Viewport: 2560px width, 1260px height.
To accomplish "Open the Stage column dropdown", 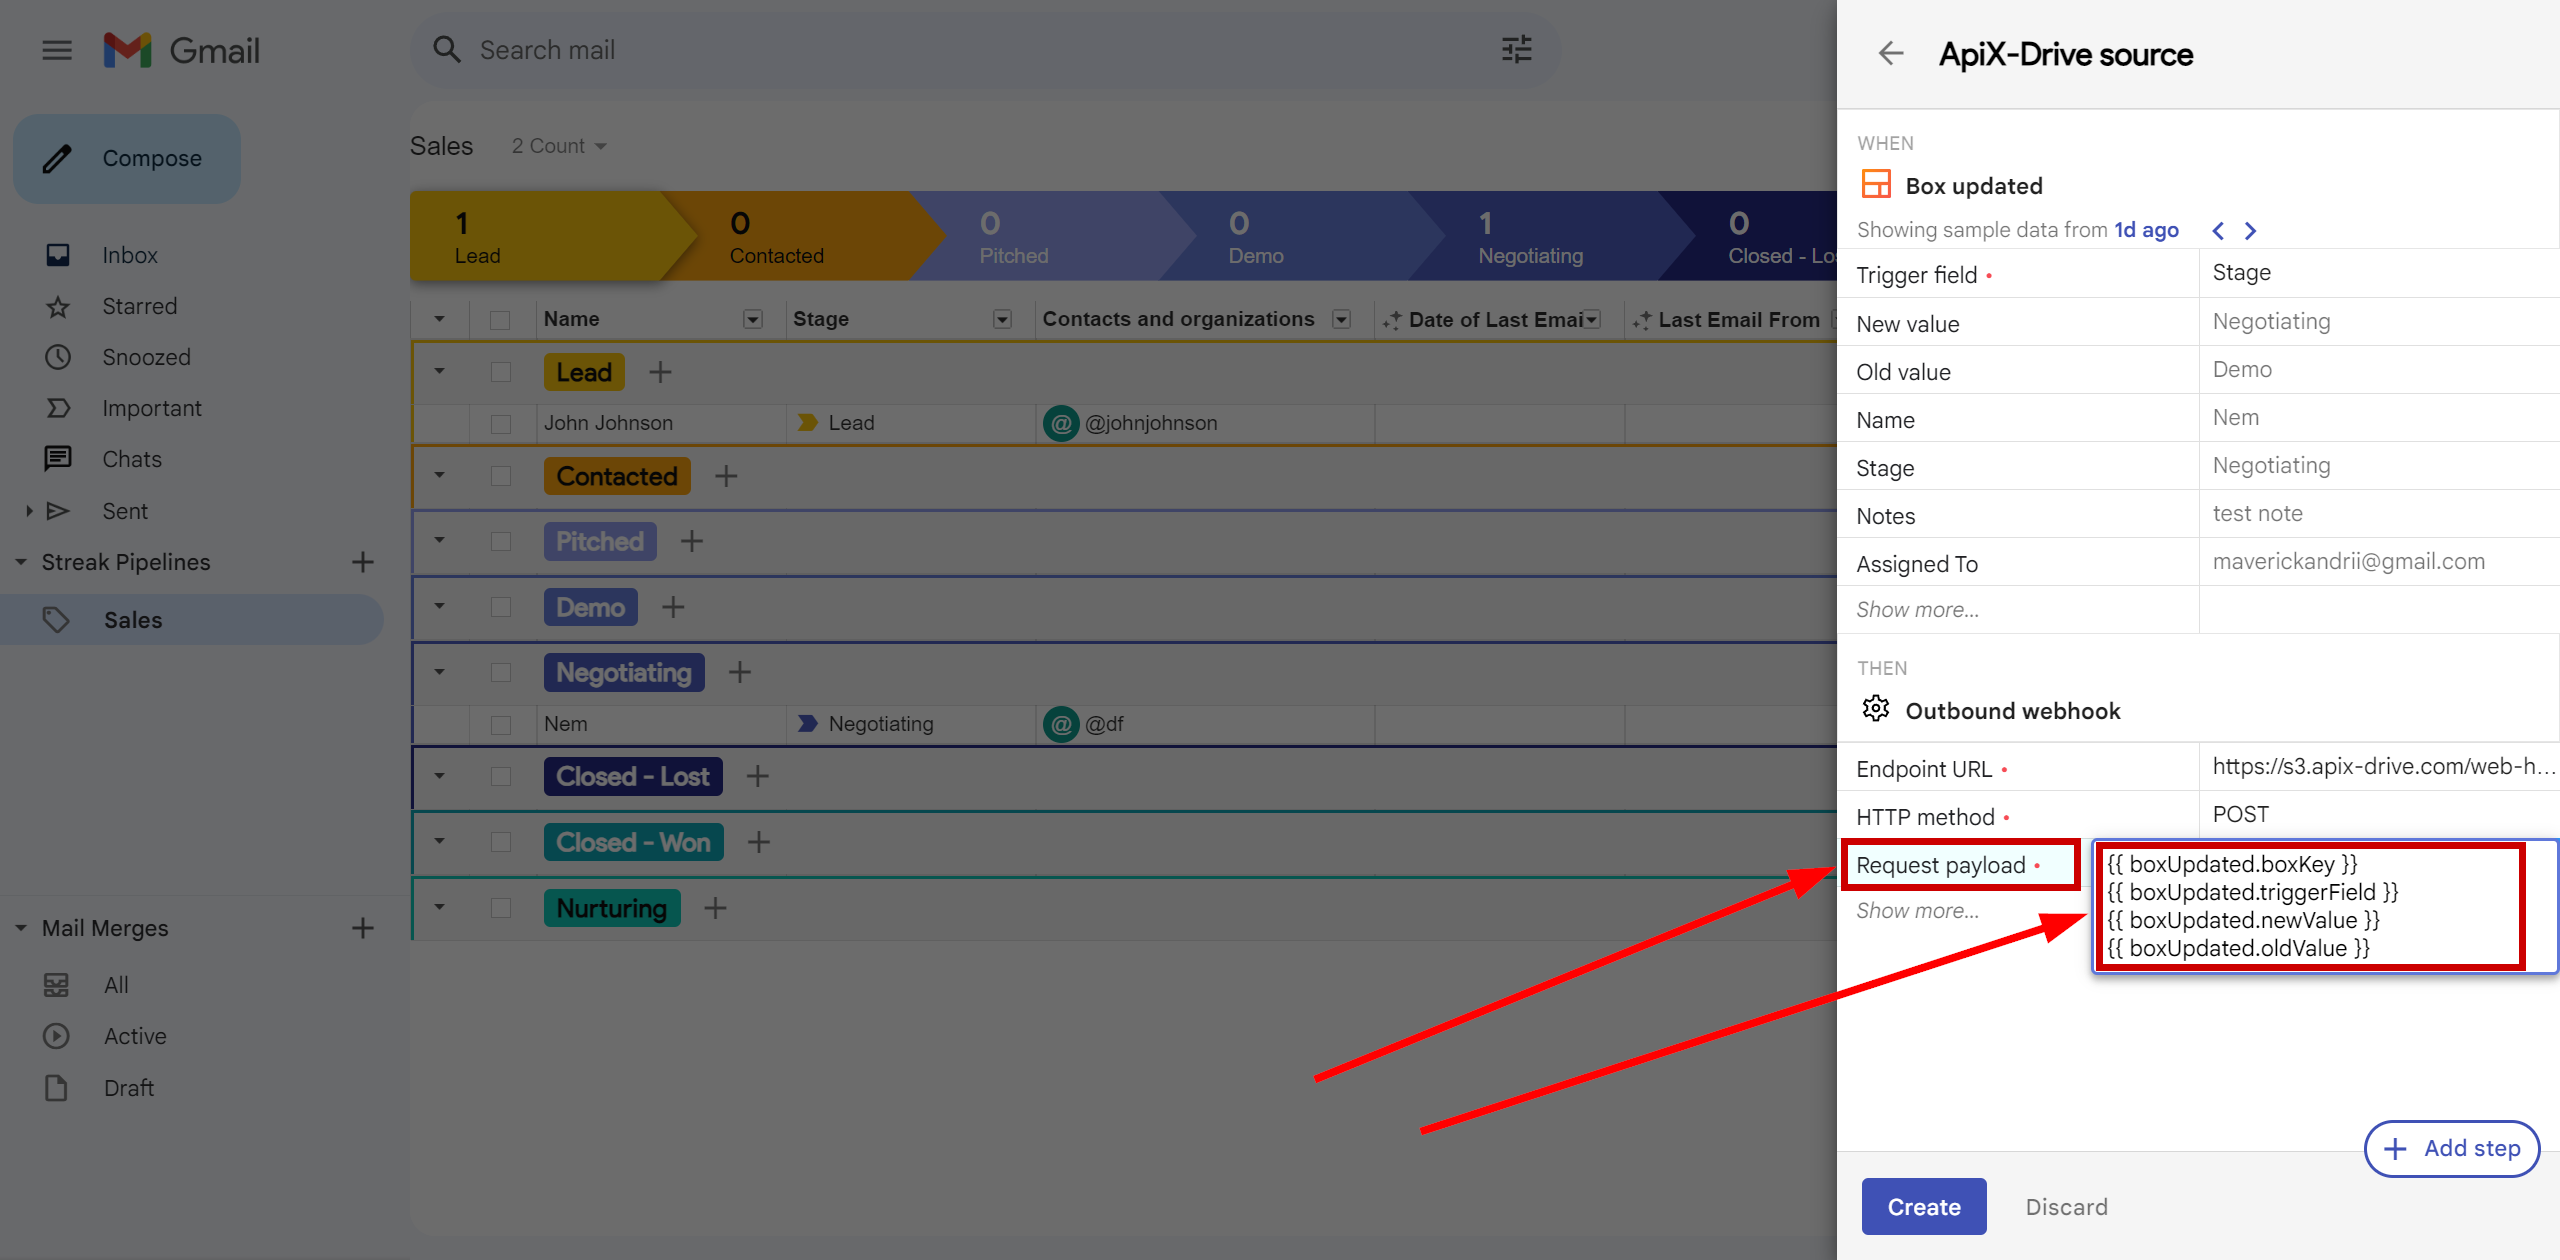I will click(x=1002, y=319).
